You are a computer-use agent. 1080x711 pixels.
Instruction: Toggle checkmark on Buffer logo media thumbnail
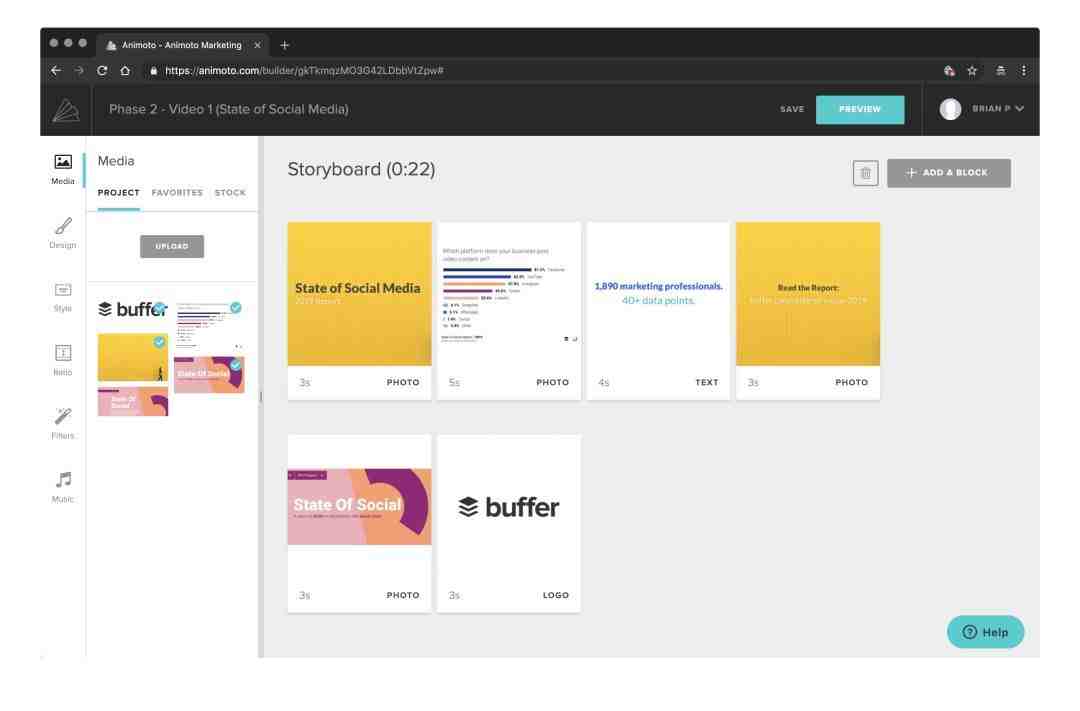coord(160,308)
